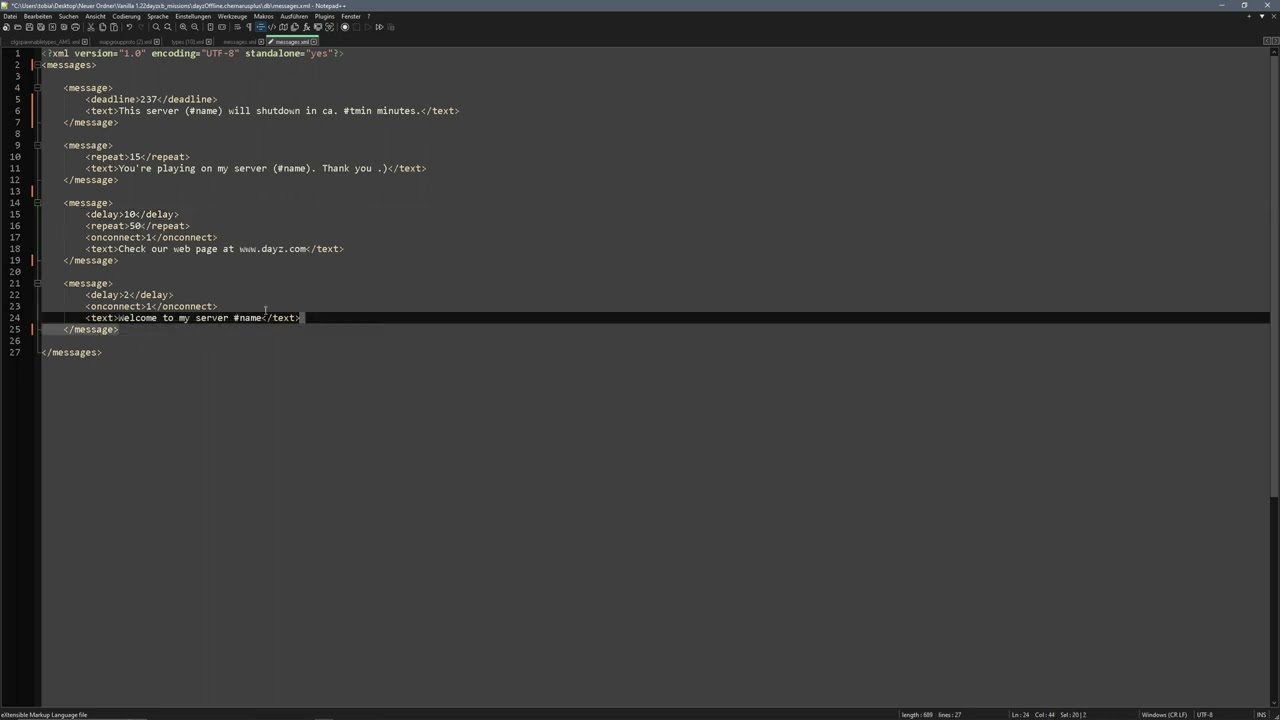Switch to the mapgroupproto (2).xml tab

coord(126,42)
